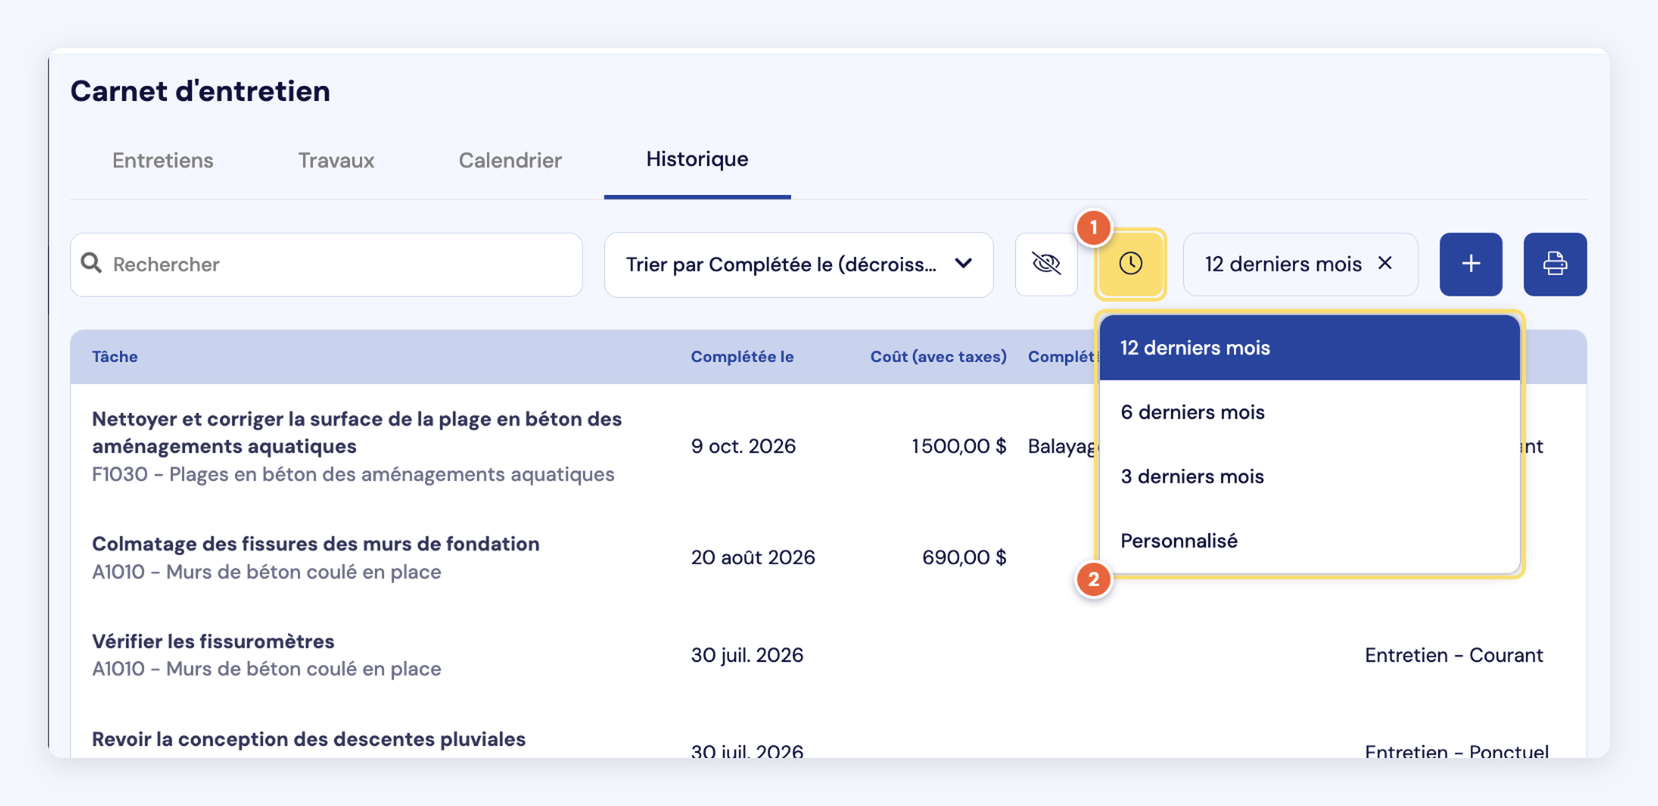Click the plus button to add entry
Screen dimensions: 1658x806
[1470, 264]
